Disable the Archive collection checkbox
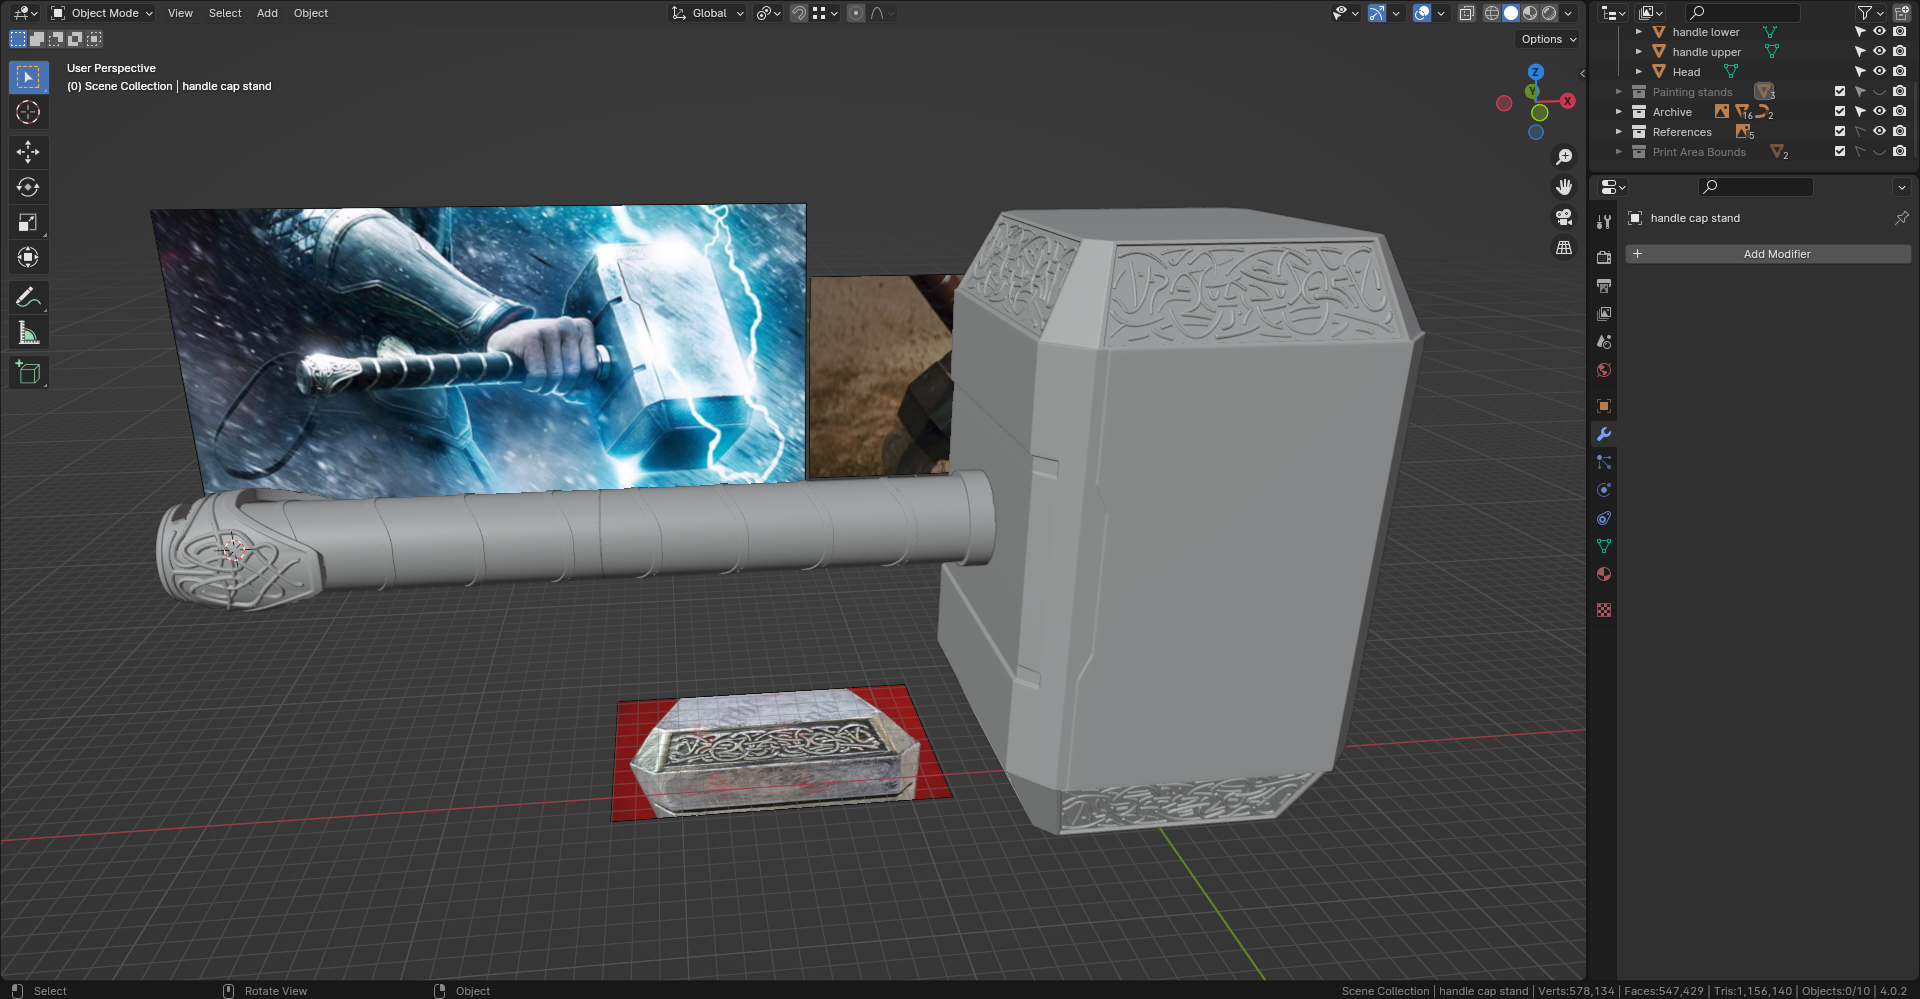1920x999 pixels. click(1838, 111)
